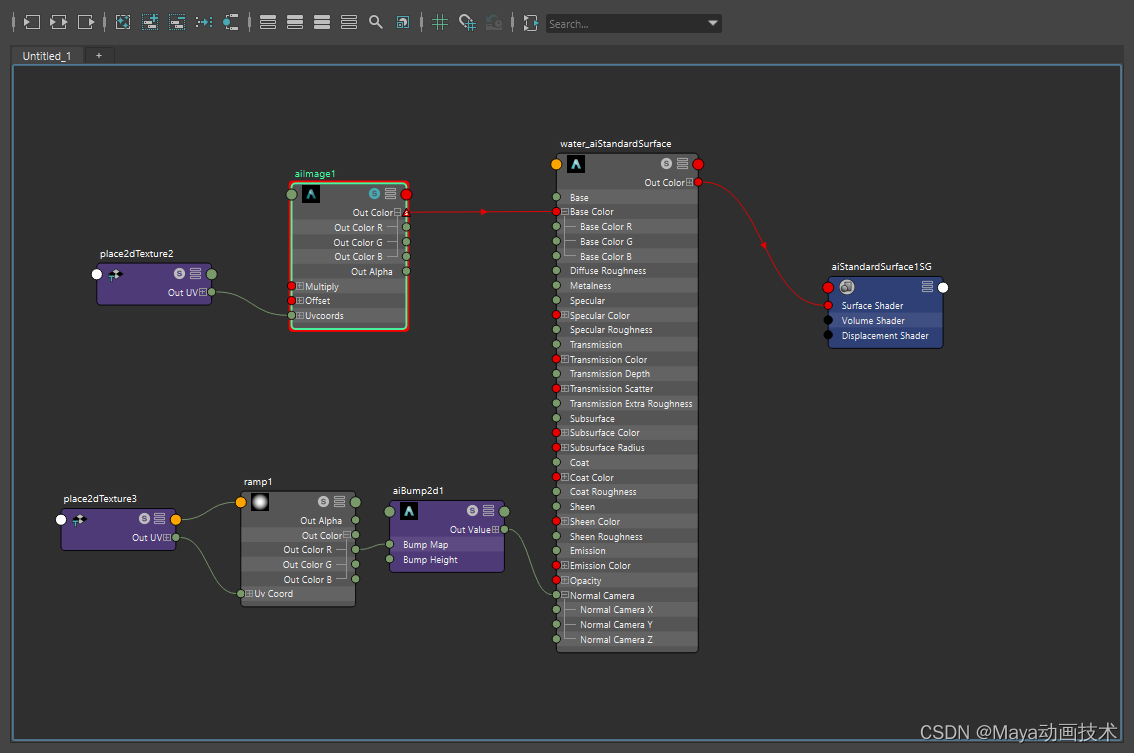This screenshot has height=753, width=1134.
Task: Add selected nodes to graph icon
Action: click(150, 22)
